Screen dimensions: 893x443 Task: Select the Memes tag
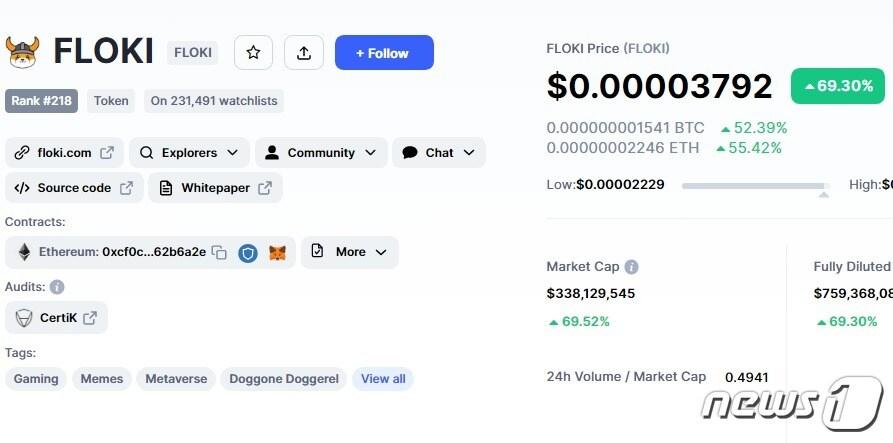point(102,379)
